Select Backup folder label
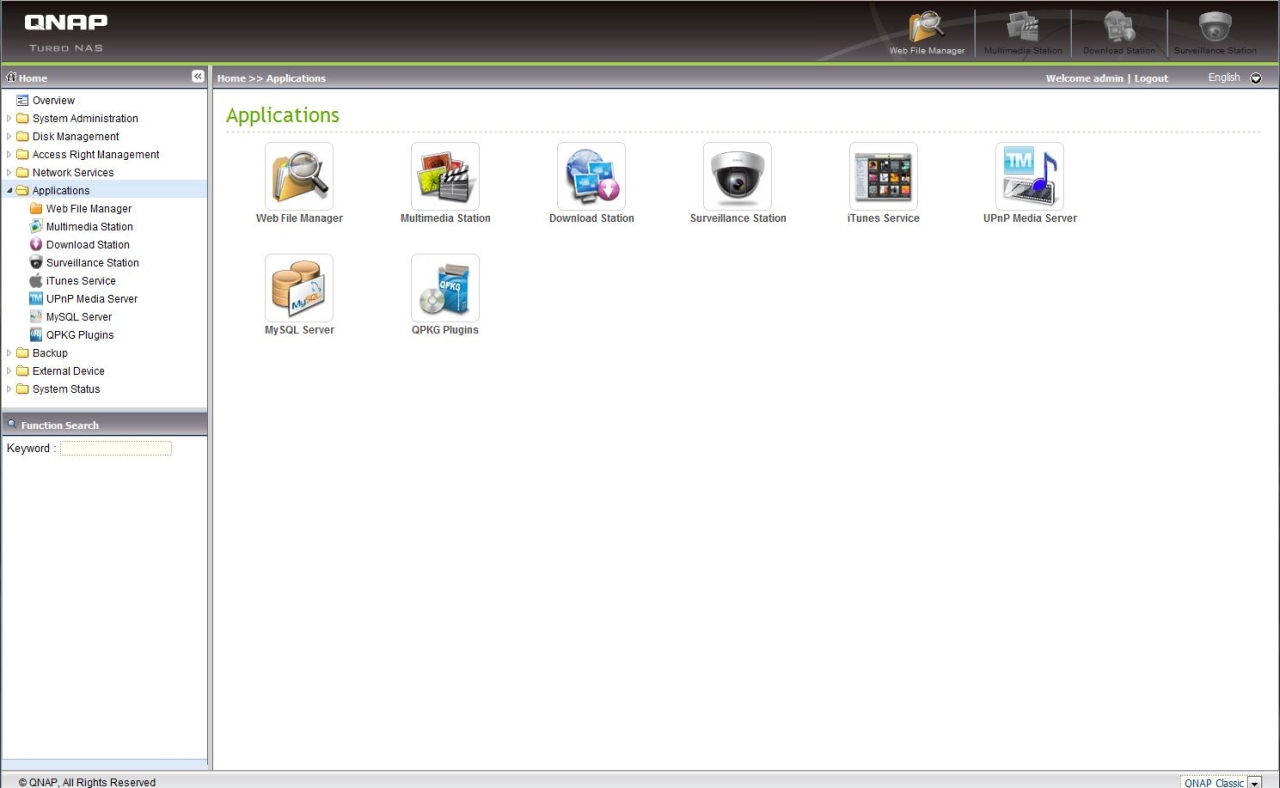The image size is (1280, 788). (50, 353)
